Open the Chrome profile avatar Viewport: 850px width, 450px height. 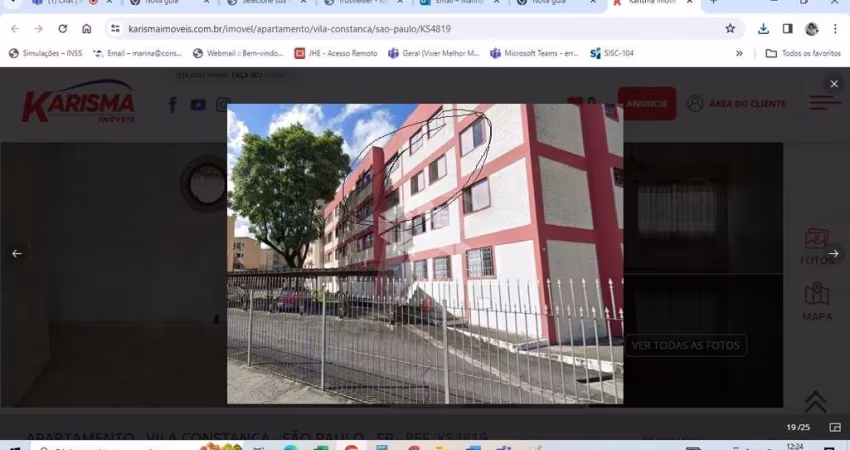[812, 29]
